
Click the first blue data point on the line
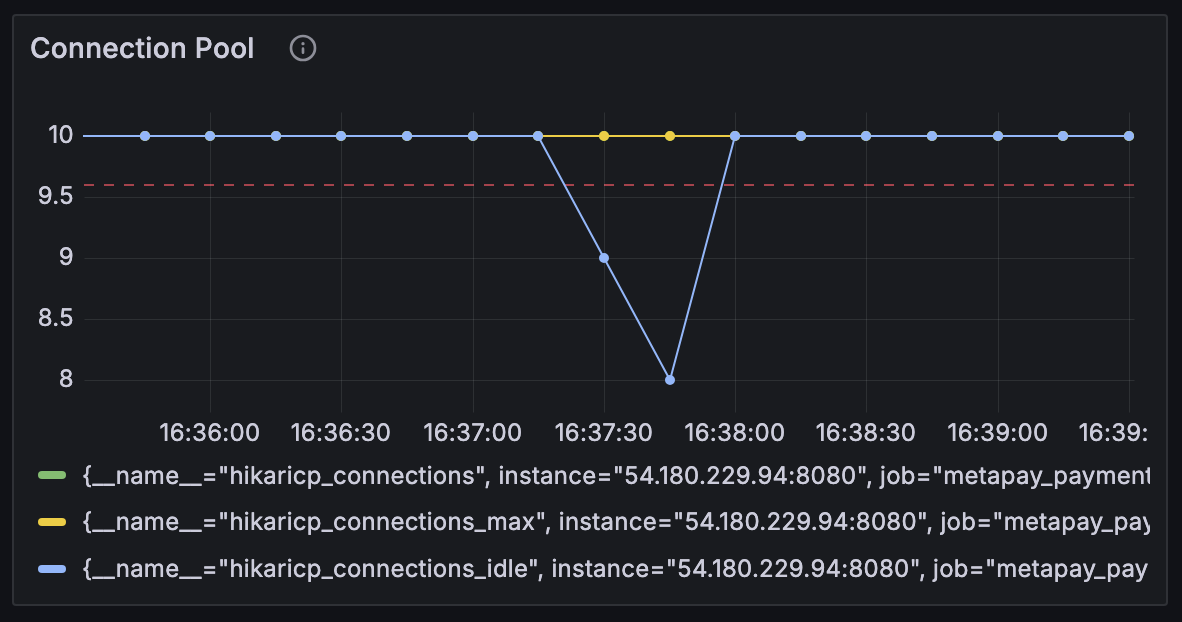coord(144,134)
